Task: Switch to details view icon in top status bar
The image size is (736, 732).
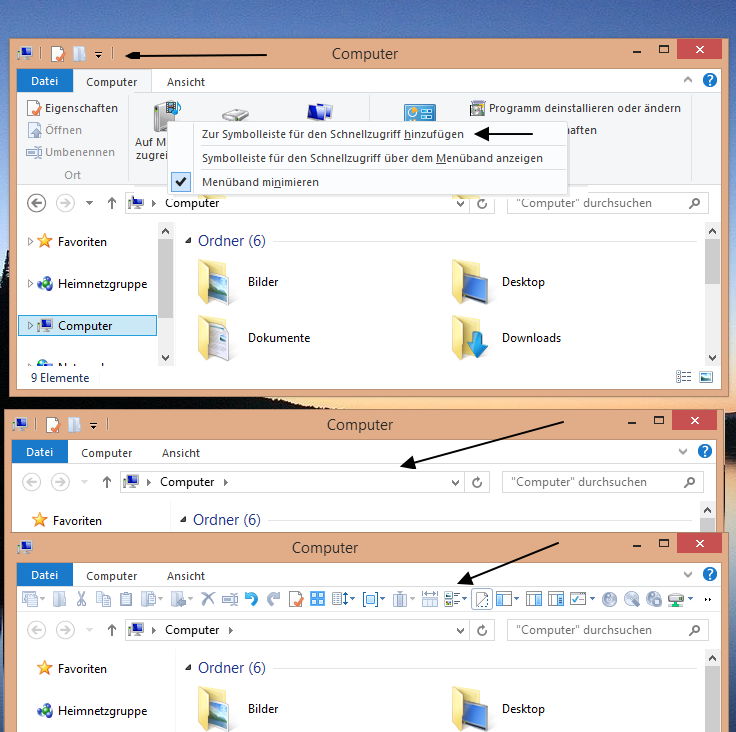Action: (683, 377)
